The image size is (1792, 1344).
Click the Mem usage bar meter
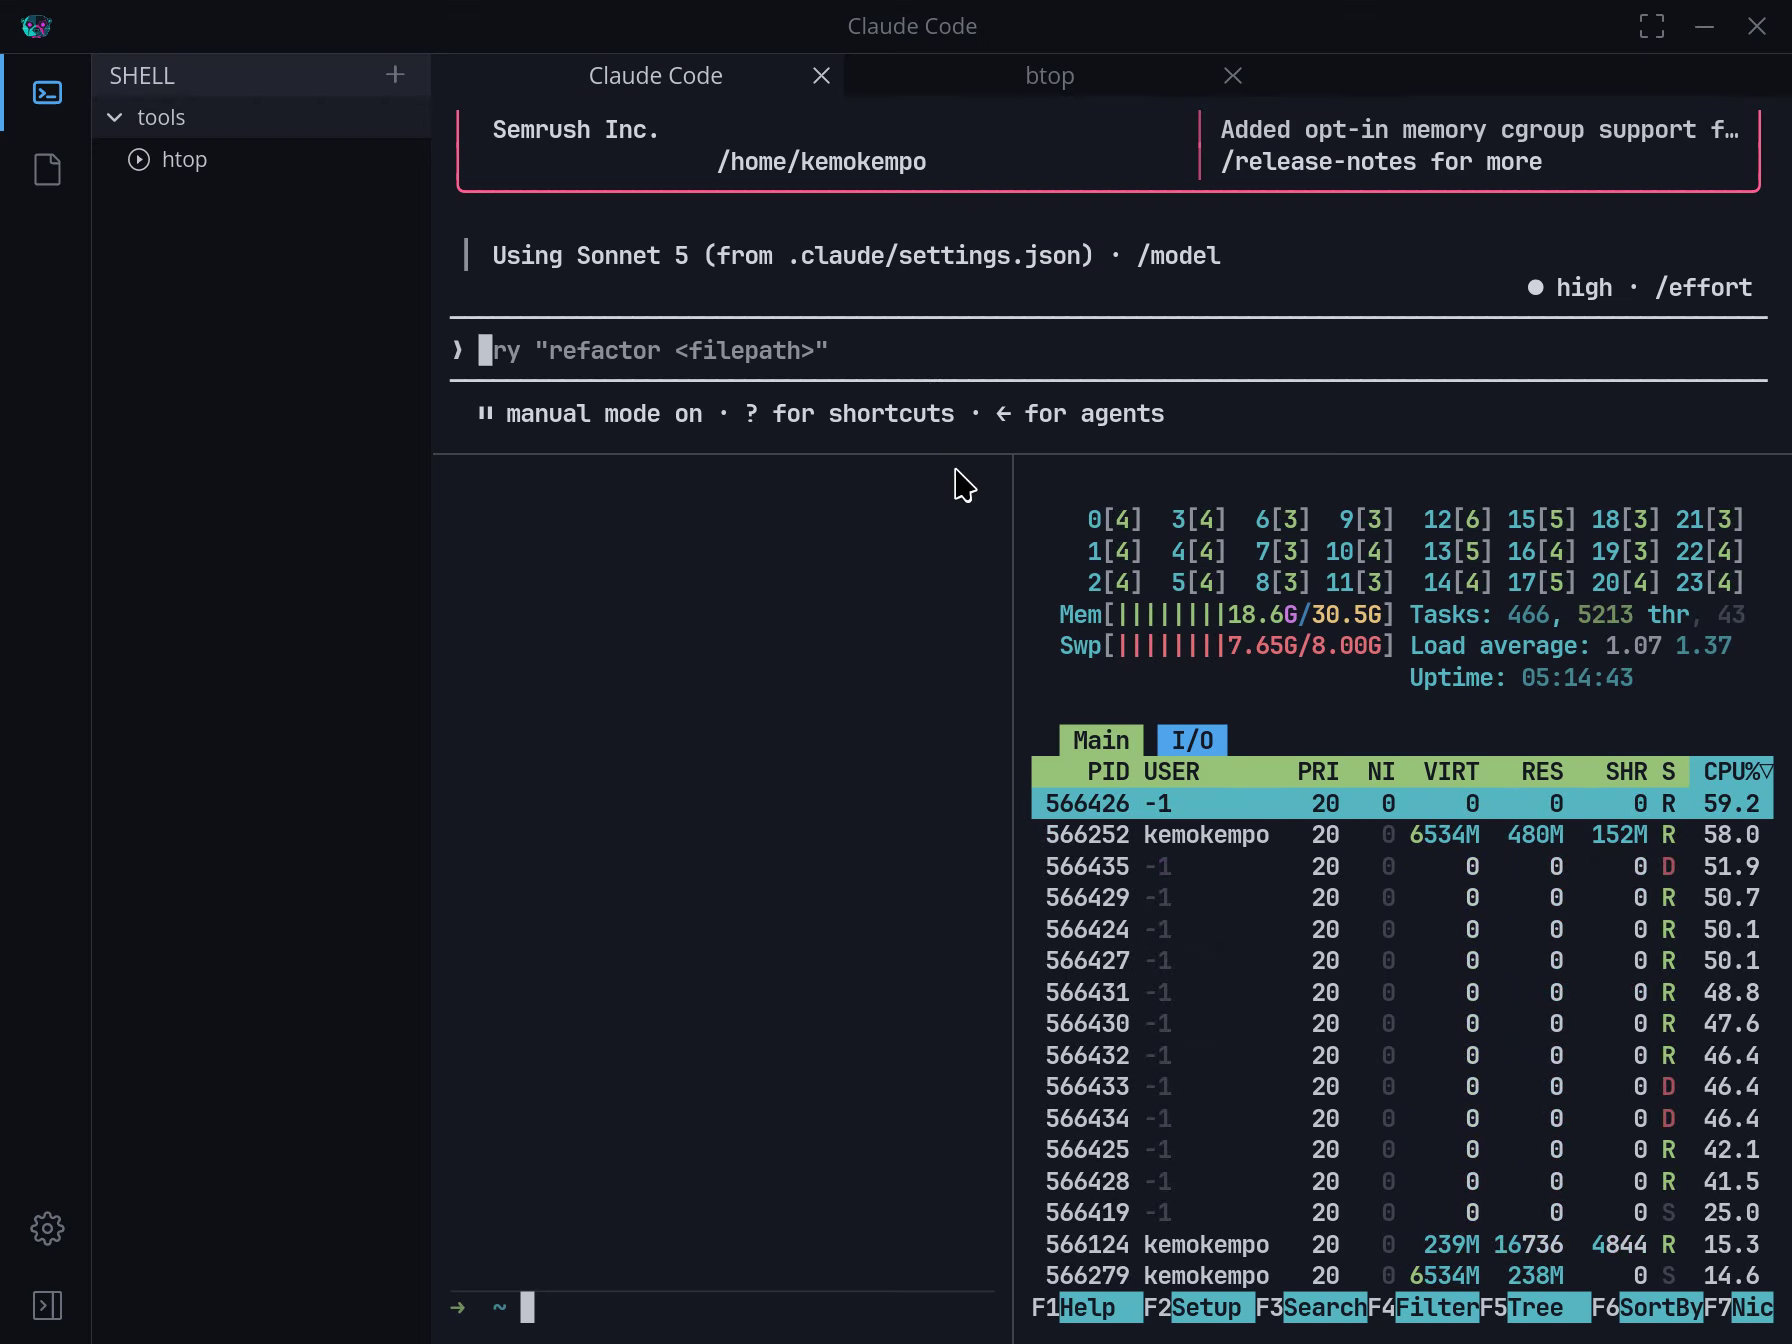(1227, 615)
